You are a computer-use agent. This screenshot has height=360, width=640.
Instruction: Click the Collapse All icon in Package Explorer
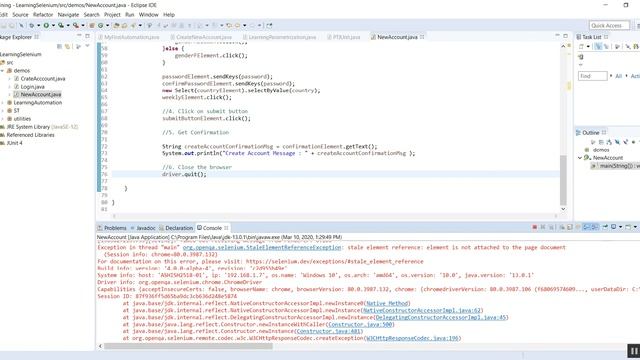tap(59, 46)
